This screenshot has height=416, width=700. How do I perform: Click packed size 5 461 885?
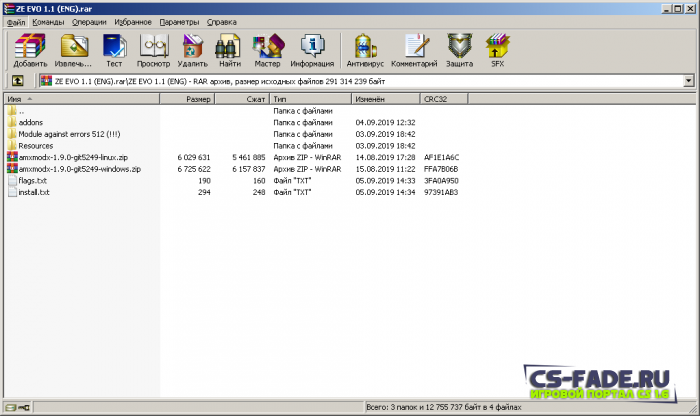click(249, 157)
